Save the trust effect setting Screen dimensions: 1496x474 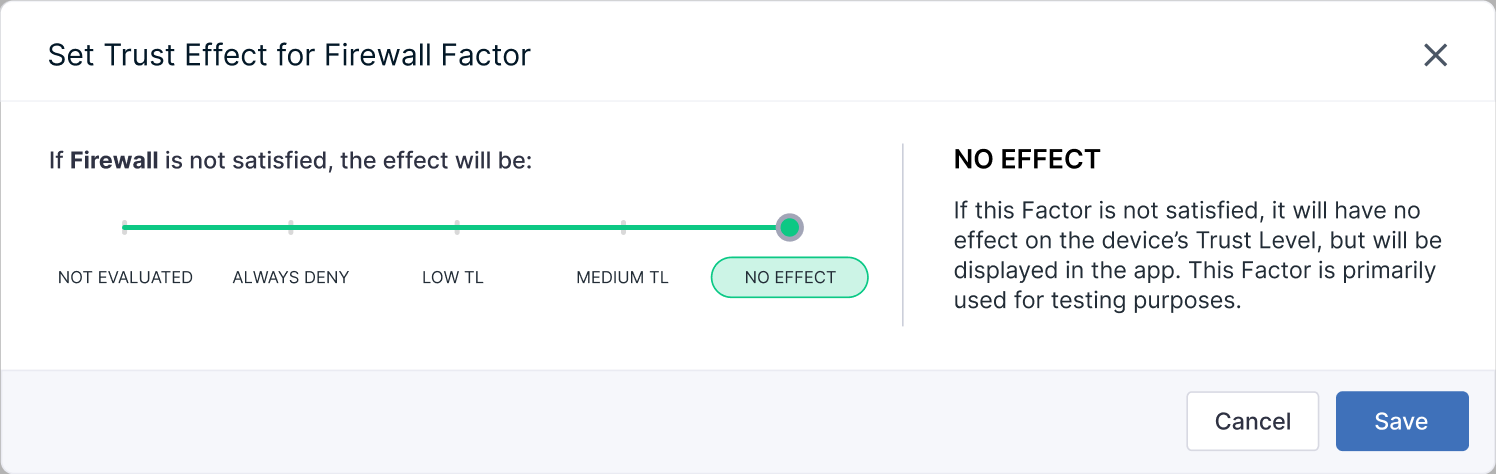1401,421
